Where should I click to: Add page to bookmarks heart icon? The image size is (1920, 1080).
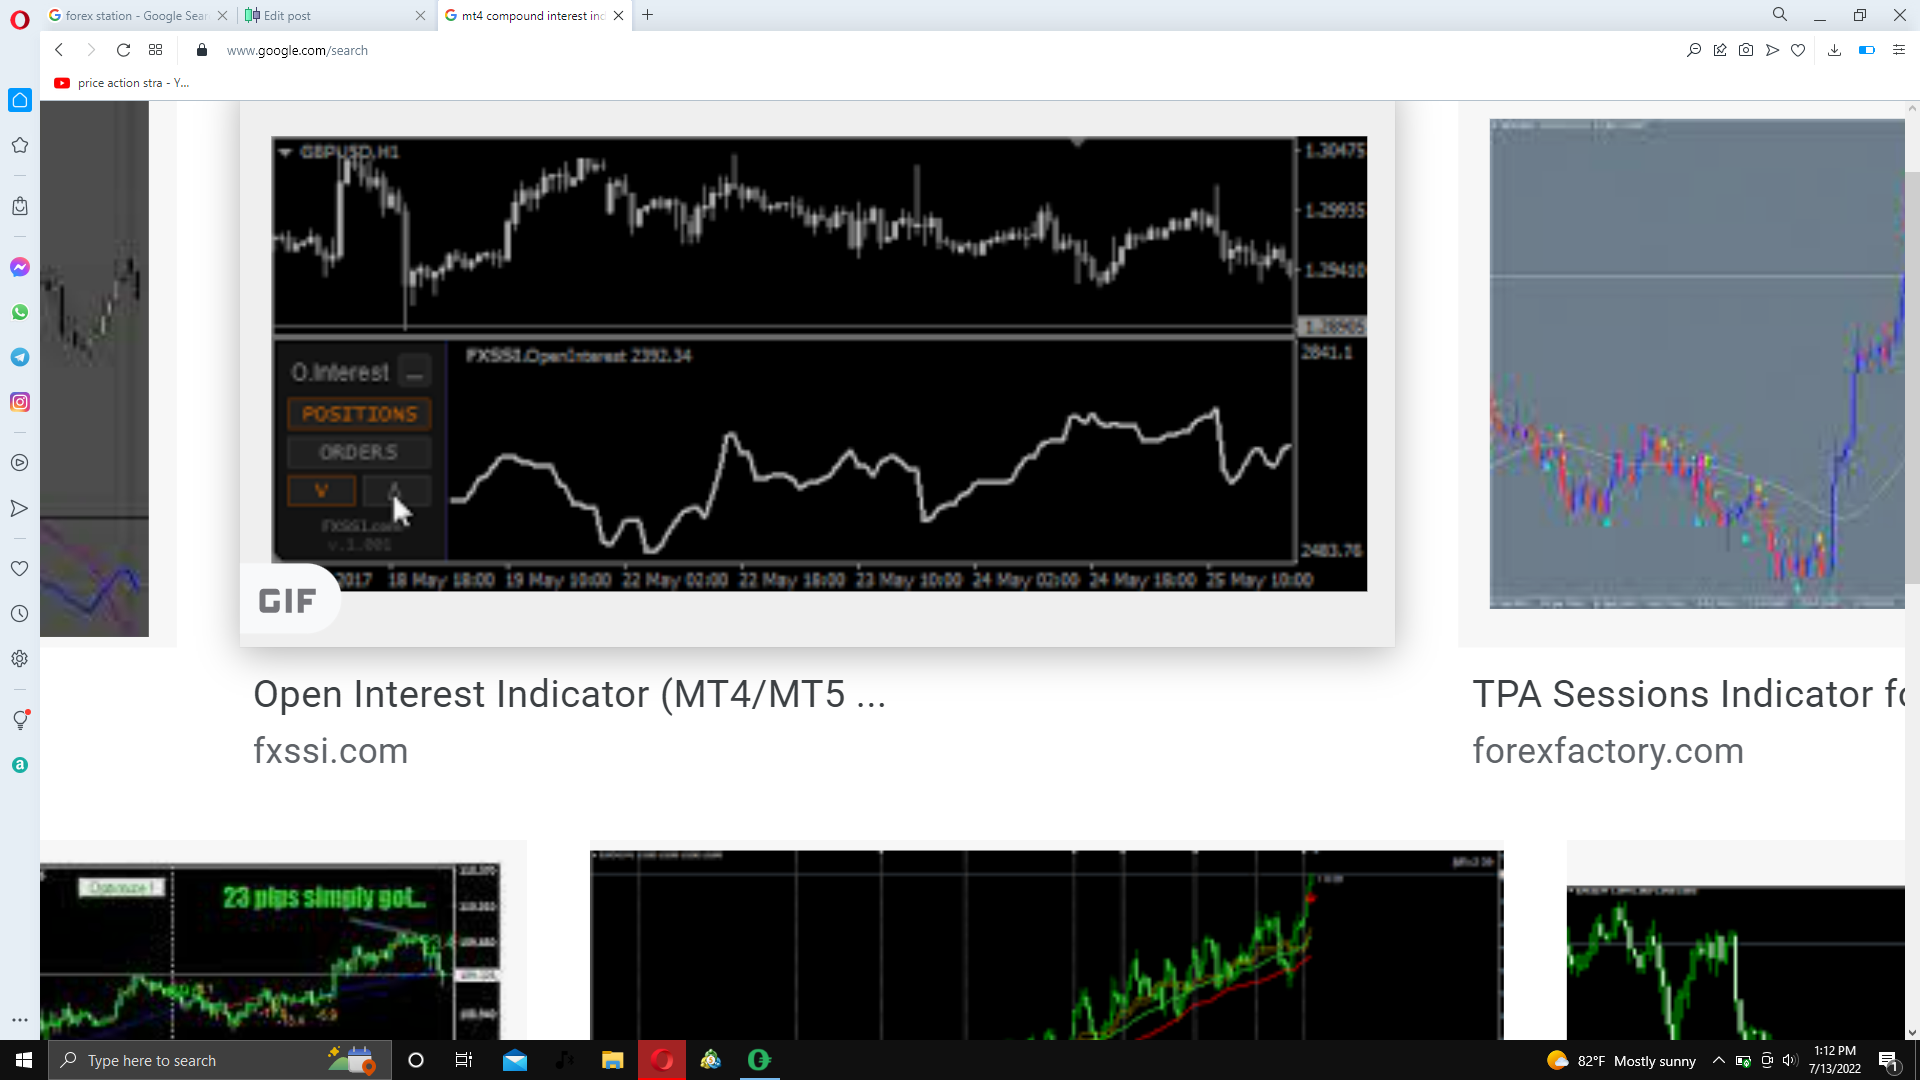tap(1798, 50)
